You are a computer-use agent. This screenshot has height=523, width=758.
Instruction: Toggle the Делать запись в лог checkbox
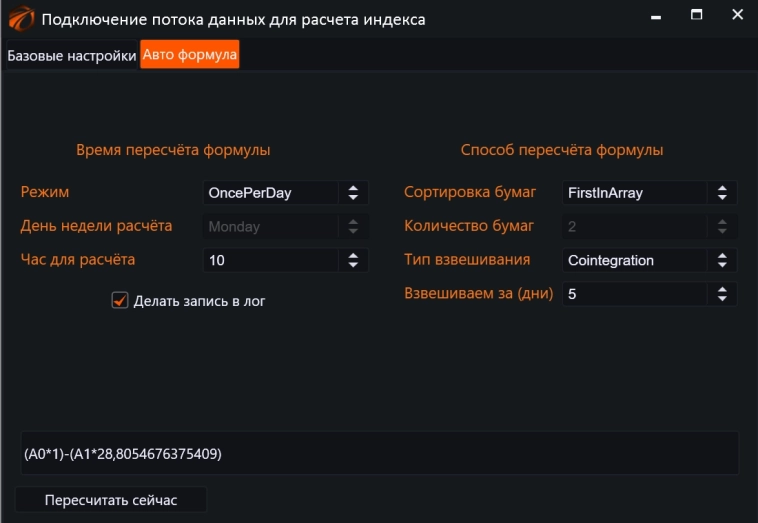pyautogui.click(x=120, y=300)
